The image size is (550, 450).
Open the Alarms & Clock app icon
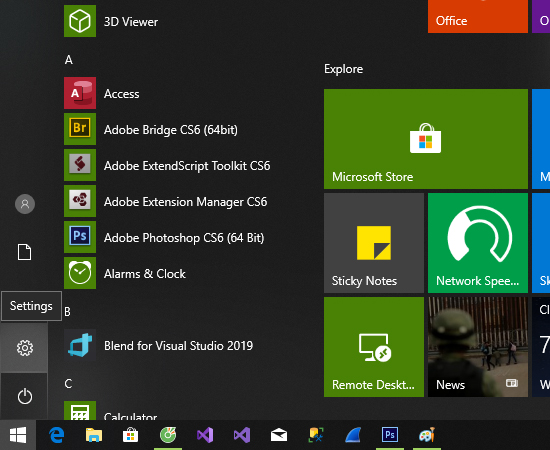[80, 273]
